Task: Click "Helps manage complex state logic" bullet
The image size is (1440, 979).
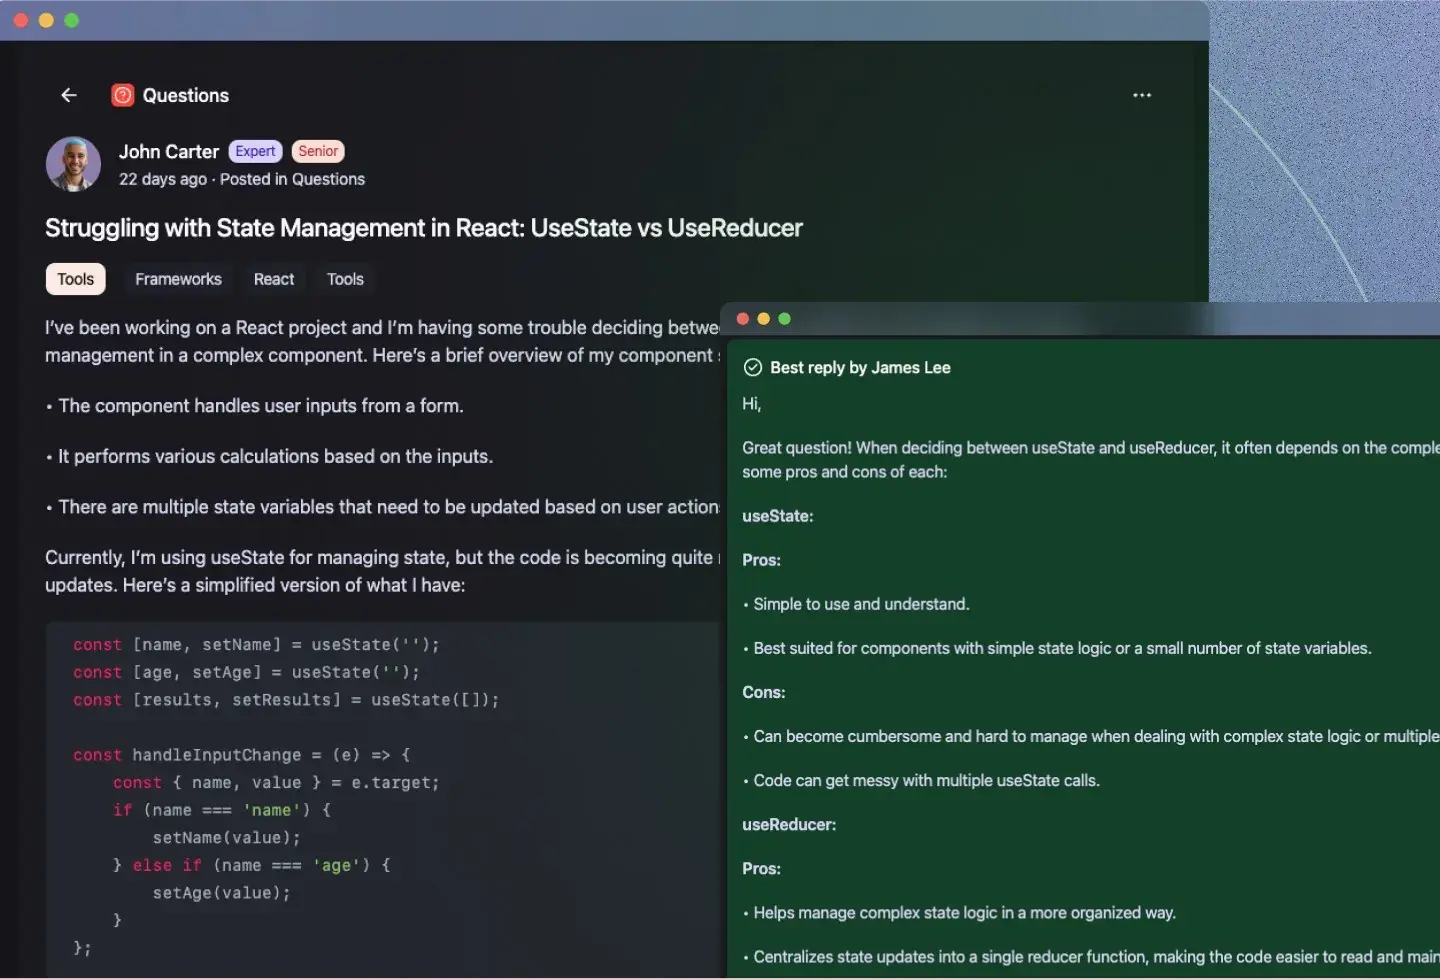Action: [x=960, y=913]
